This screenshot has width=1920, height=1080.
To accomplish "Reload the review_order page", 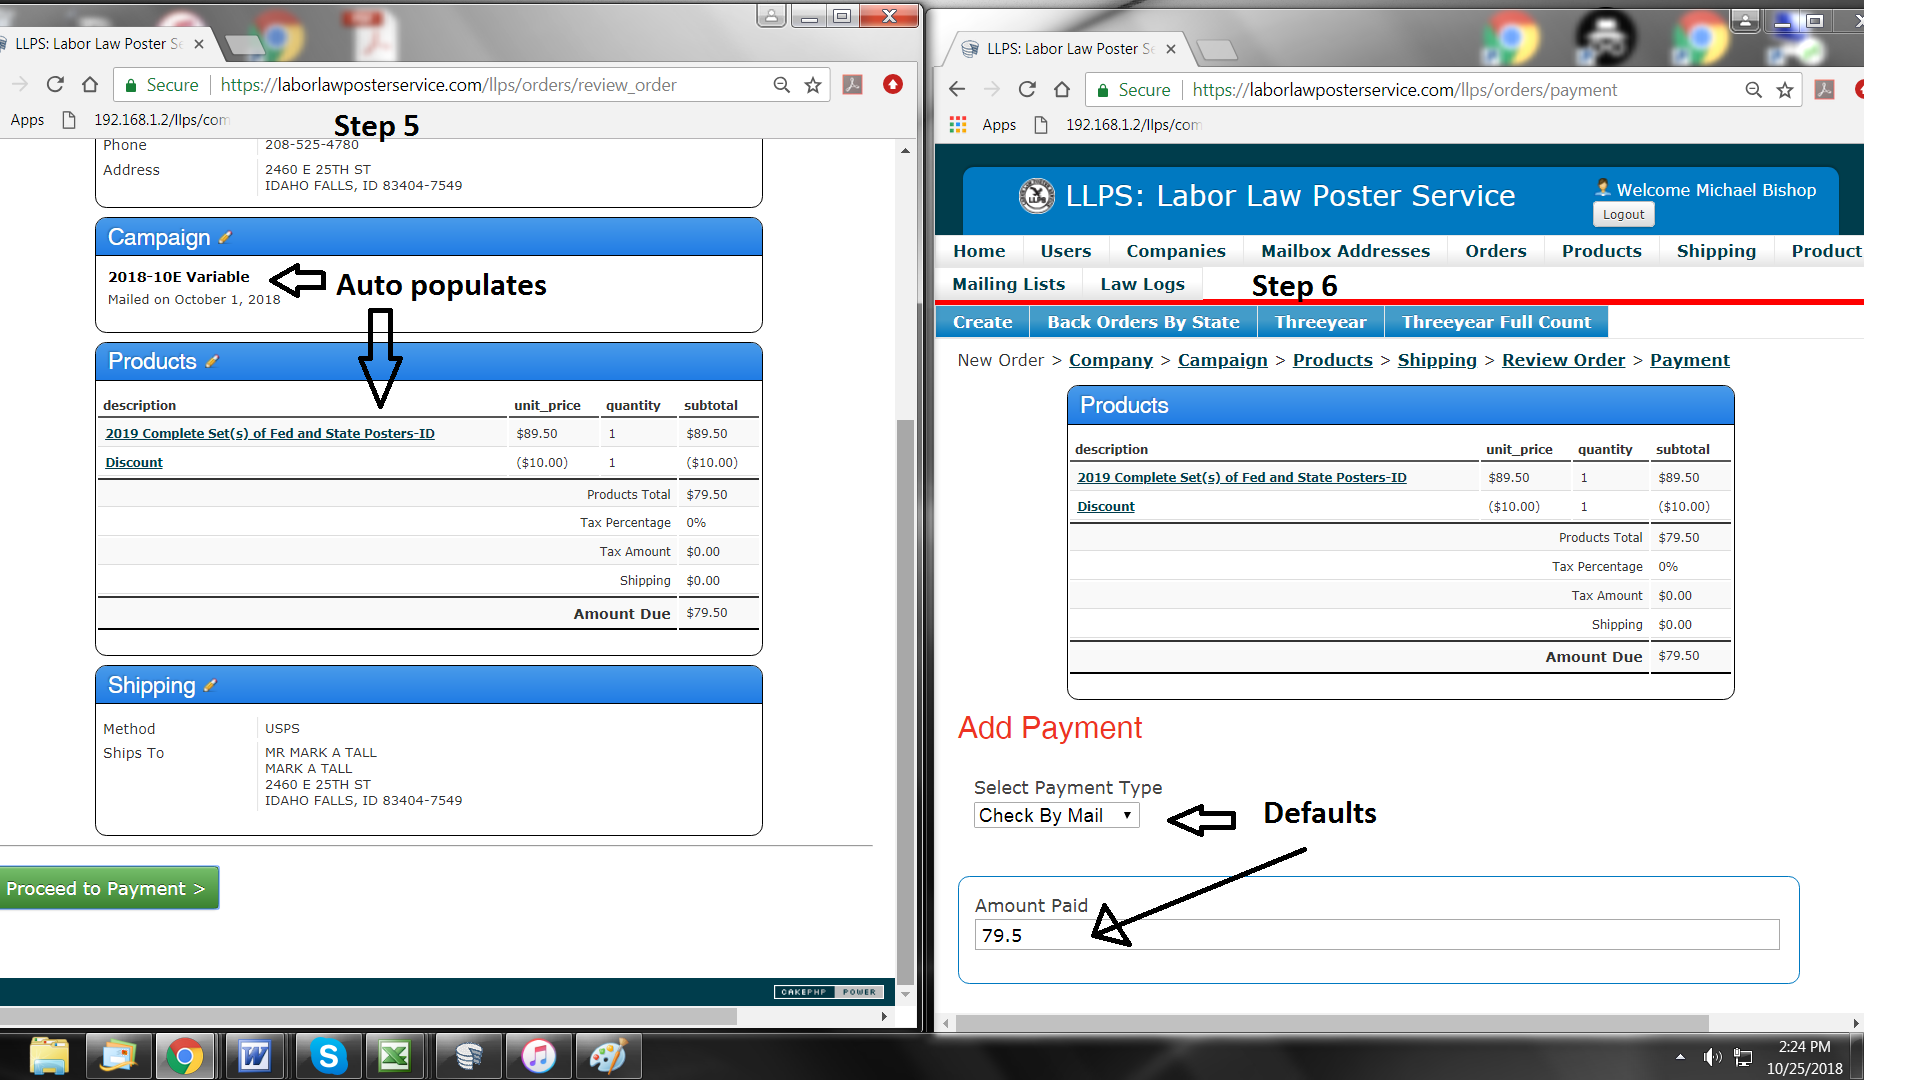I will click(55, 85).
